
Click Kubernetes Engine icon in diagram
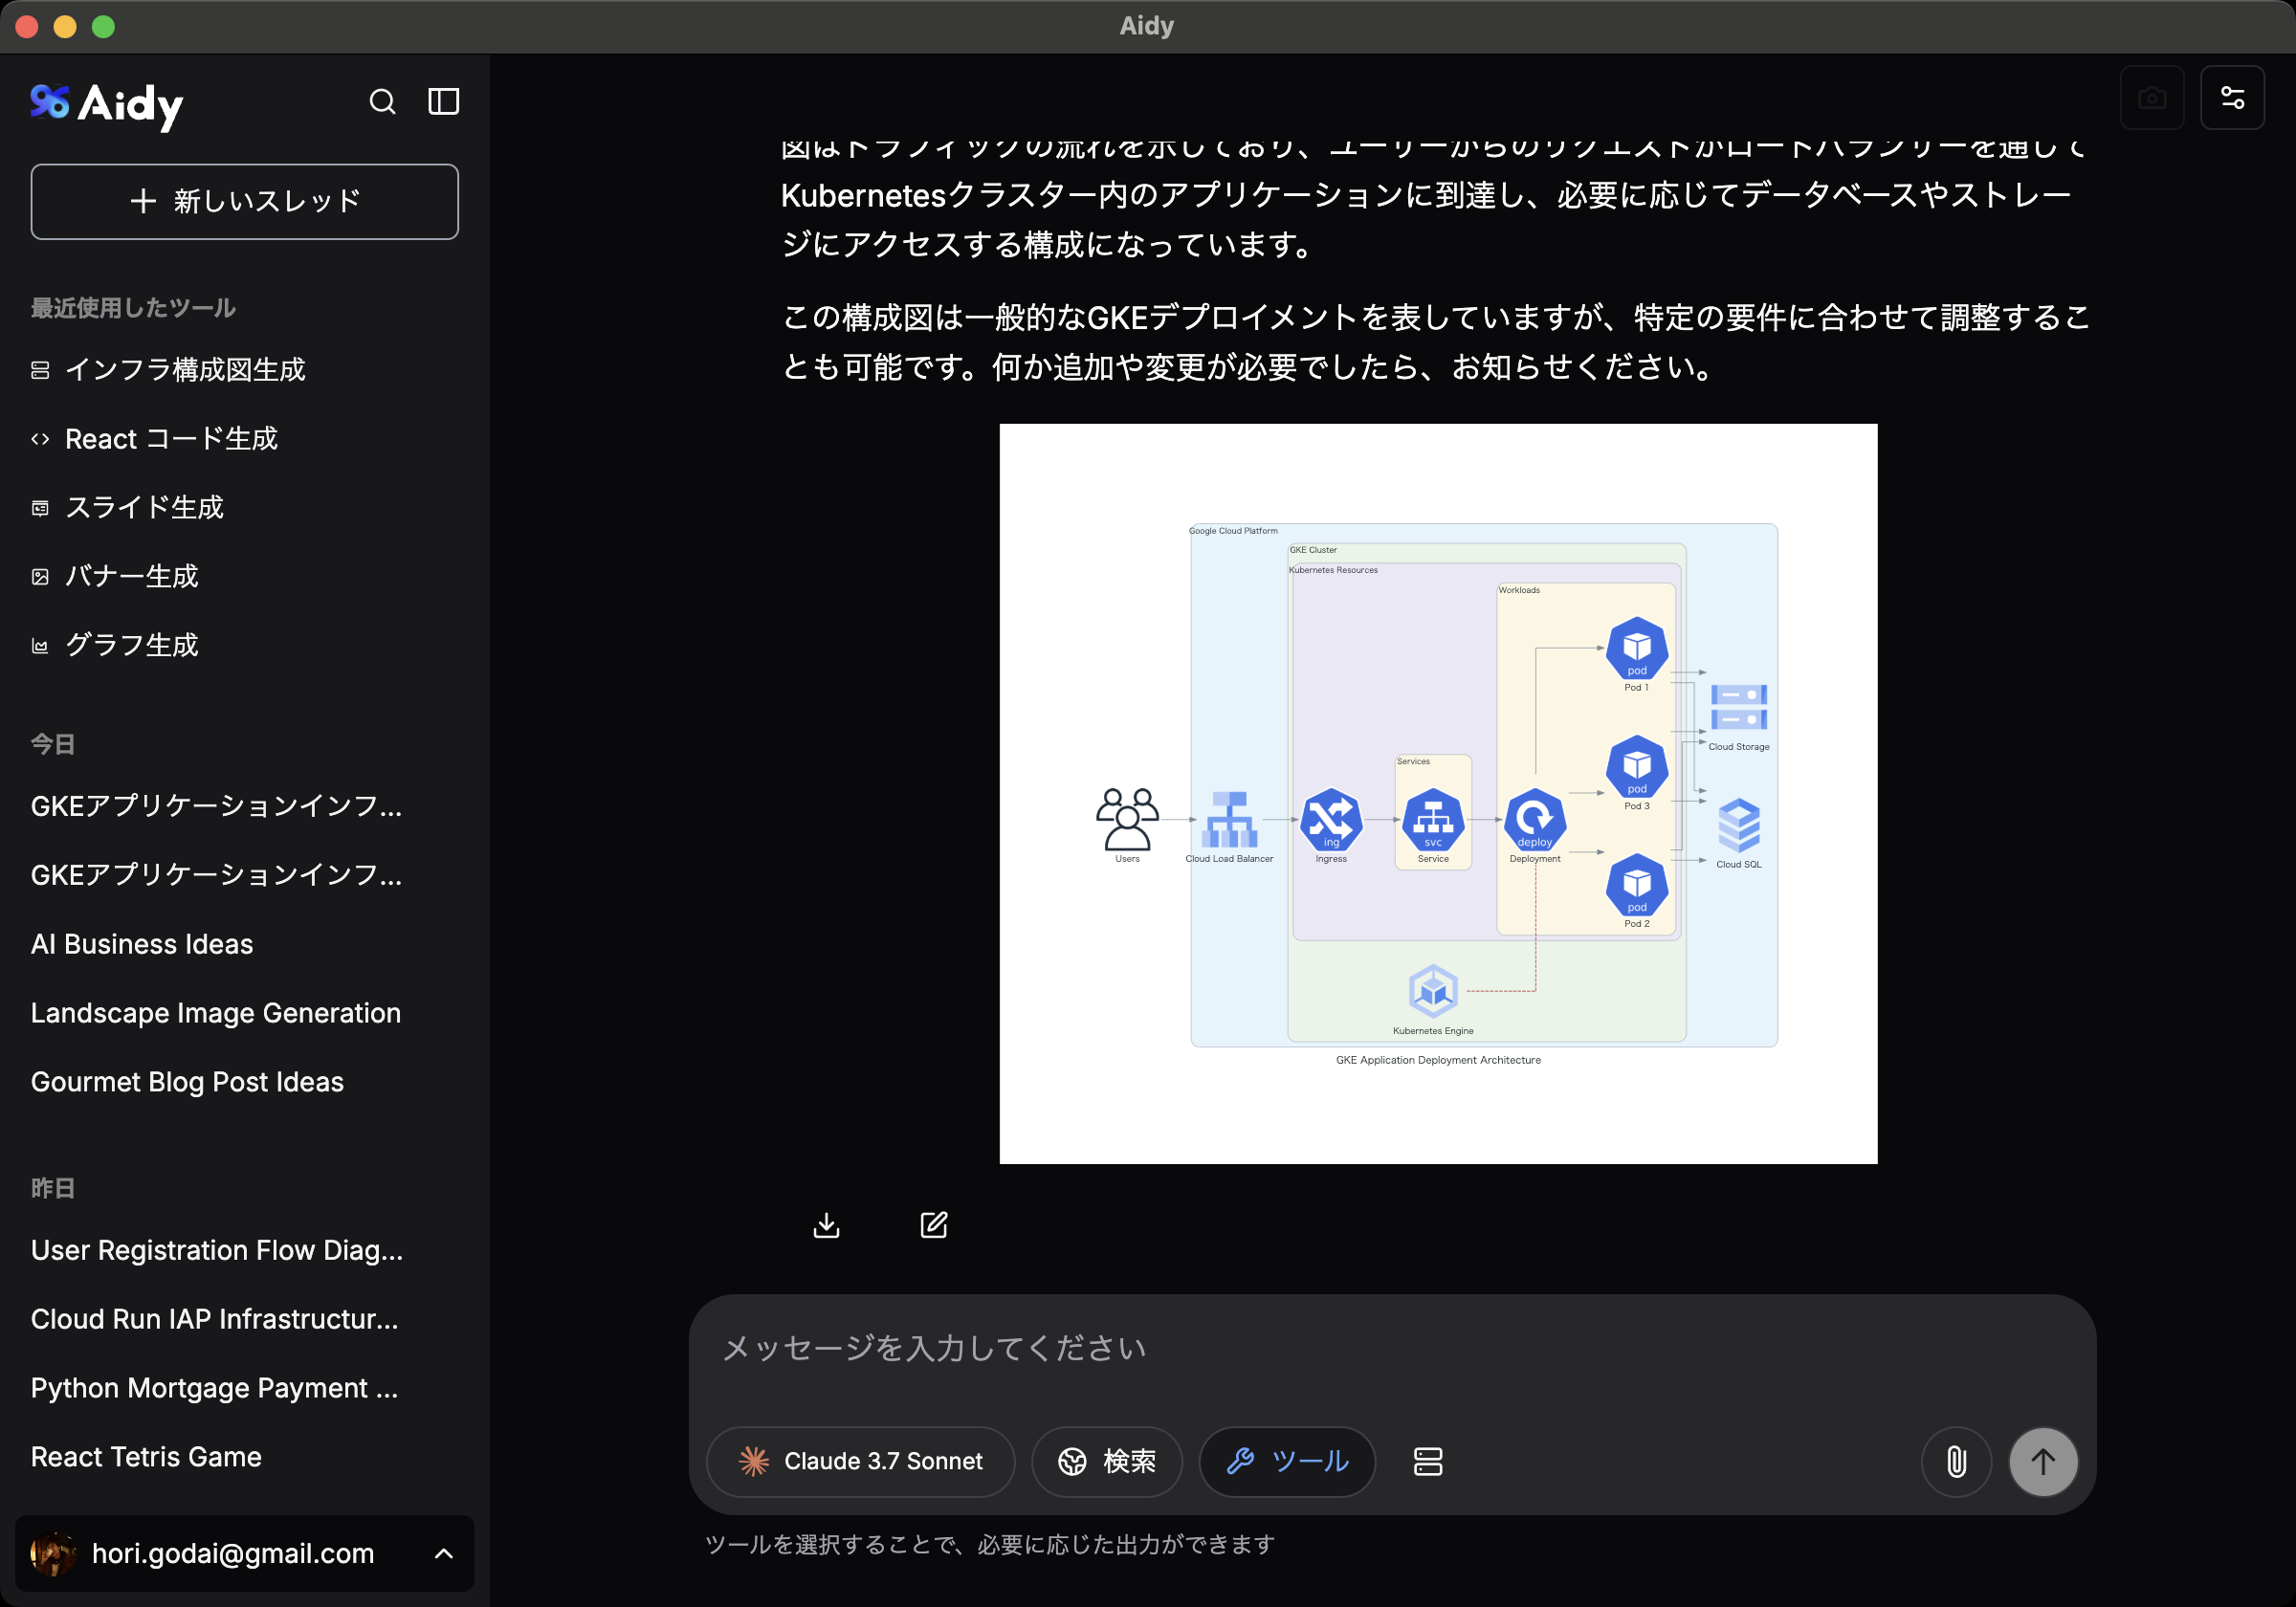pos(1433,991)
